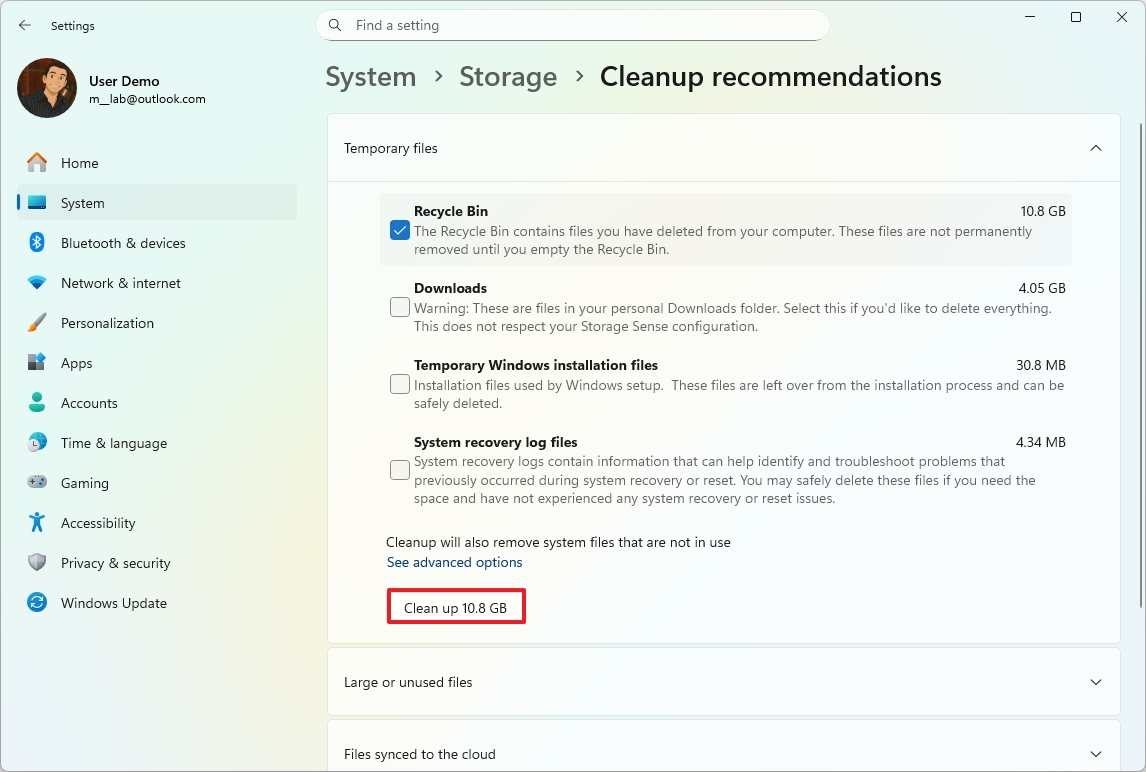1146x772 pixels.
Task: Open Bluetooth & devices icon
Action: pyautogui.click(x=37, y=243)
